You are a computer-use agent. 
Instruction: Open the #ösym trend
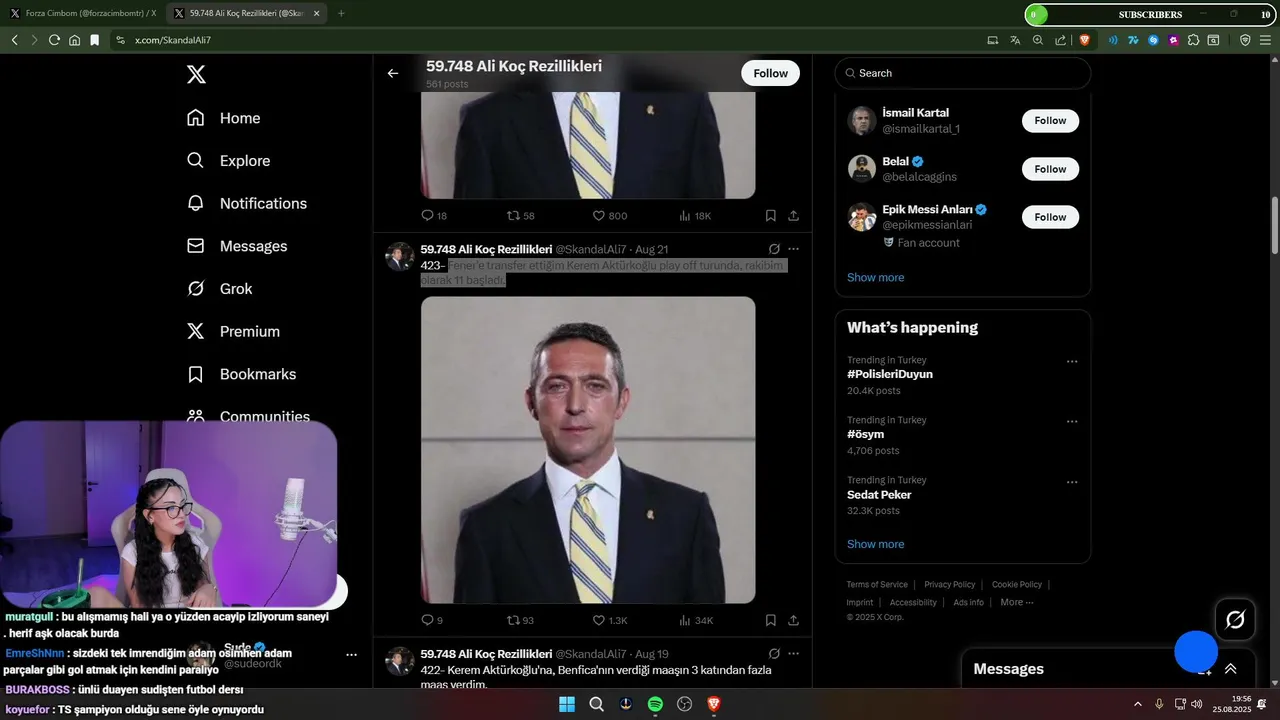[865, 434]
